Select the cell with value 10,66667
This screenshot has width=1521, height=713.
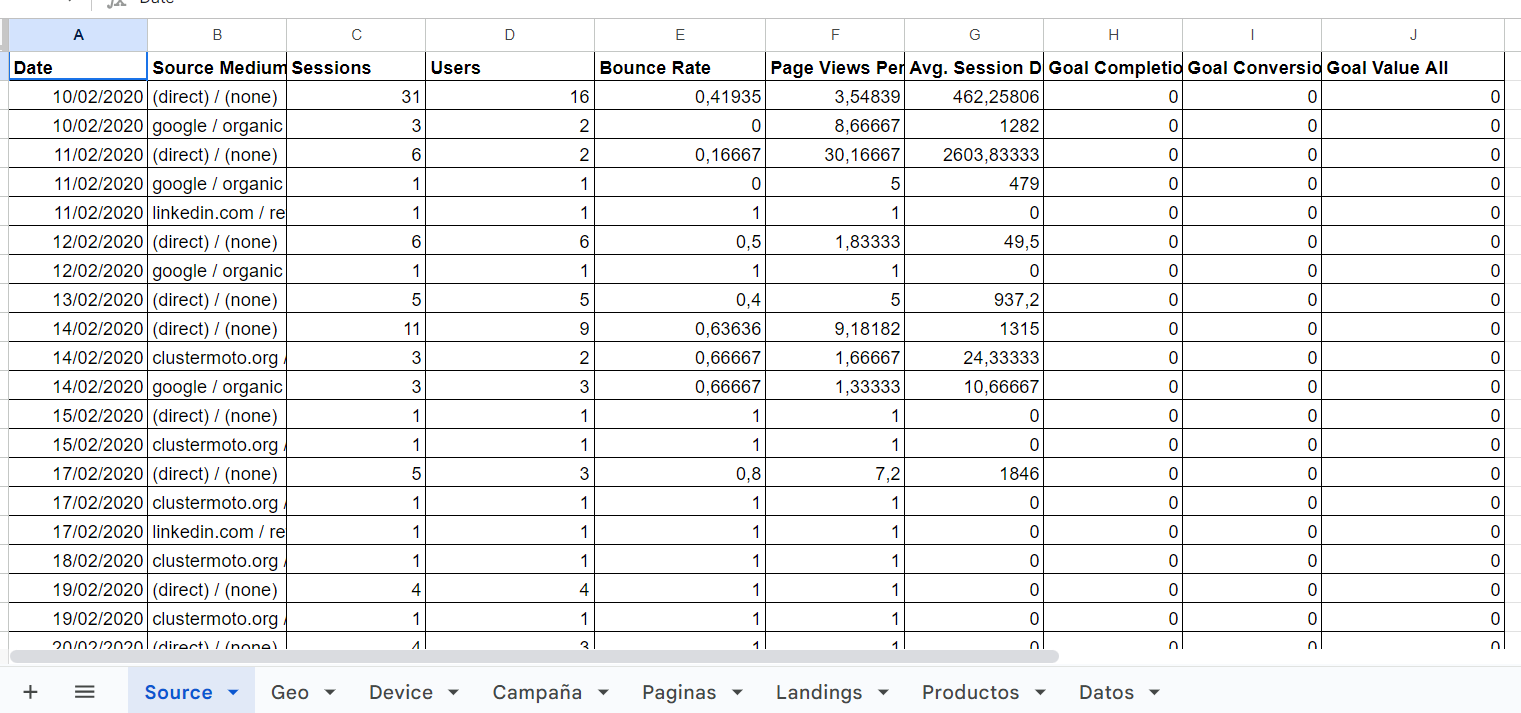pos(974,387)
